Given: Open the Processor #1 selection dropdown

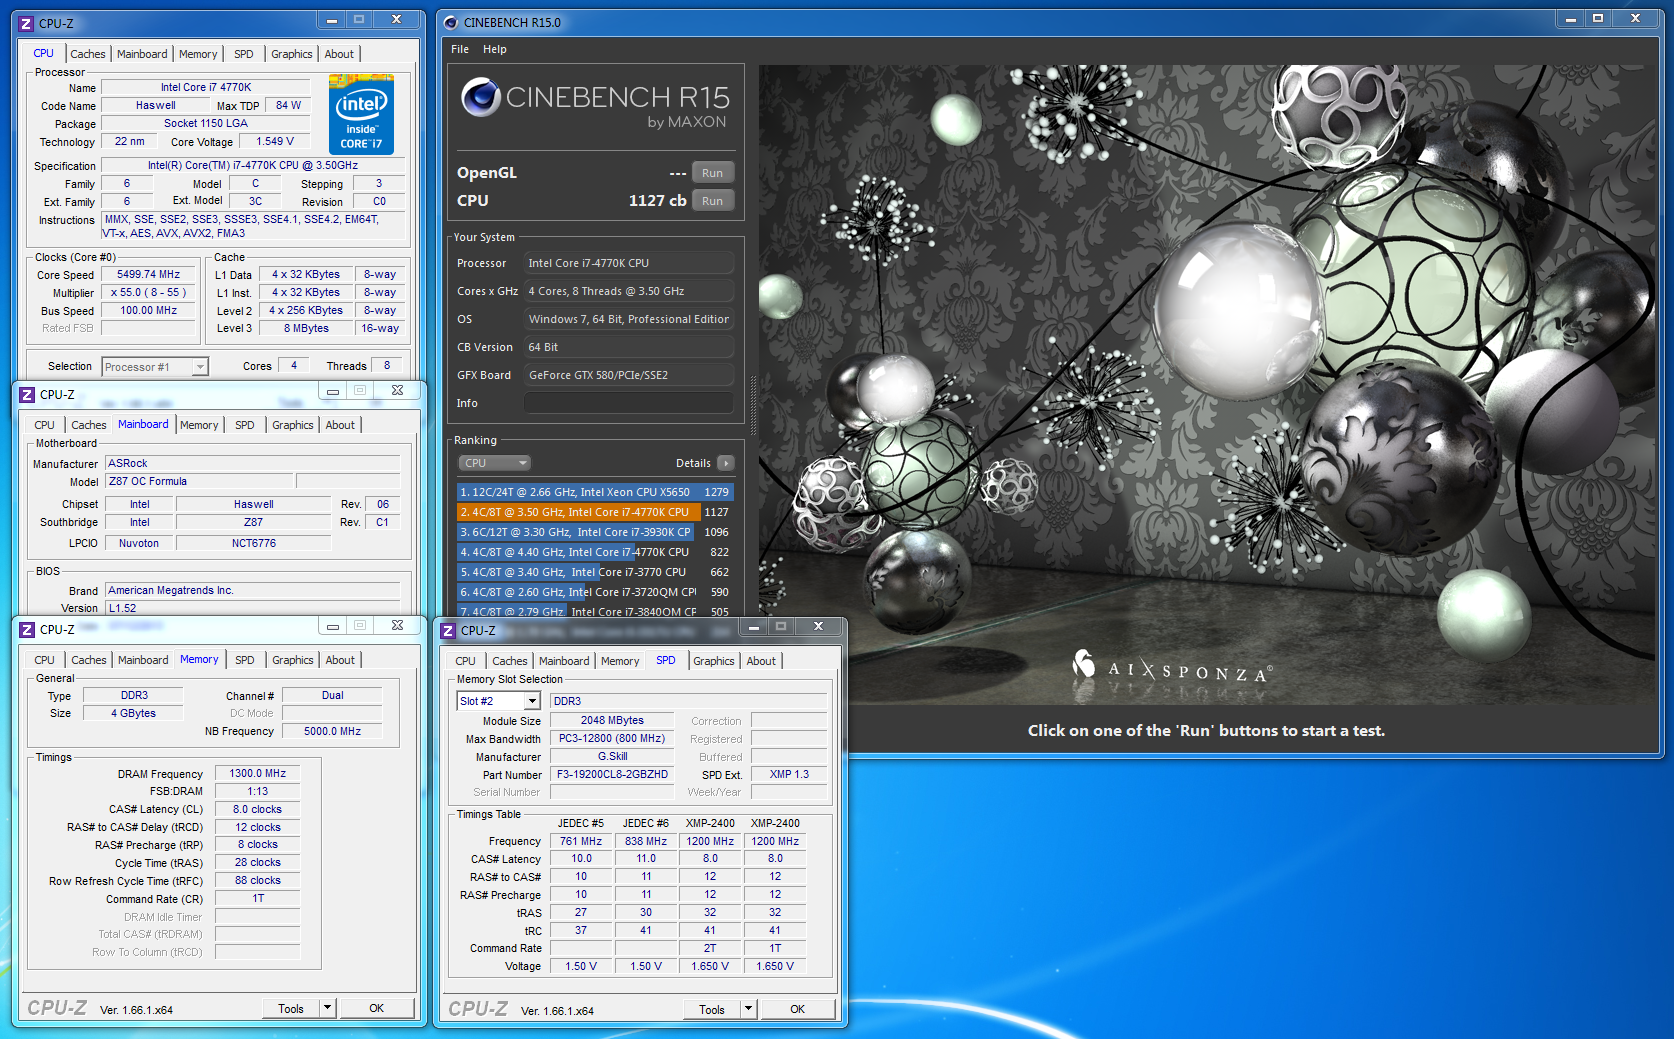Looking at the screenshot, I should coord(155,367).
